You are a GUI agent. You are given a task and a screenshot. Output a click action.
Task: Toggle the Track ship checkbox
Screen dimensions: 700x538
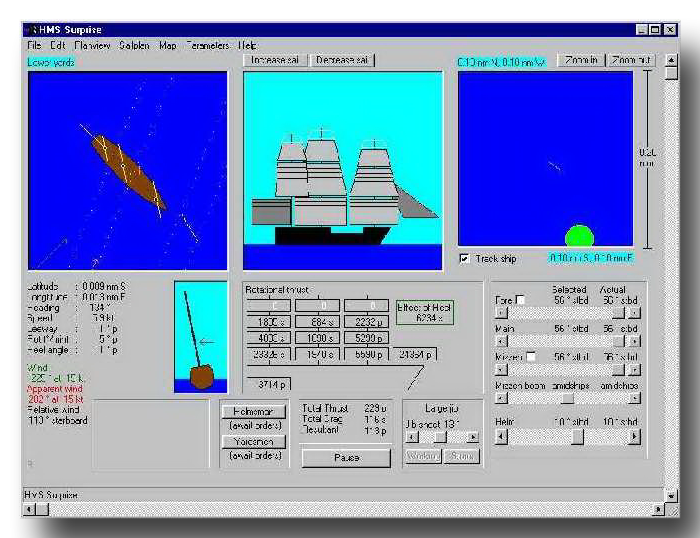click(465, 259)
